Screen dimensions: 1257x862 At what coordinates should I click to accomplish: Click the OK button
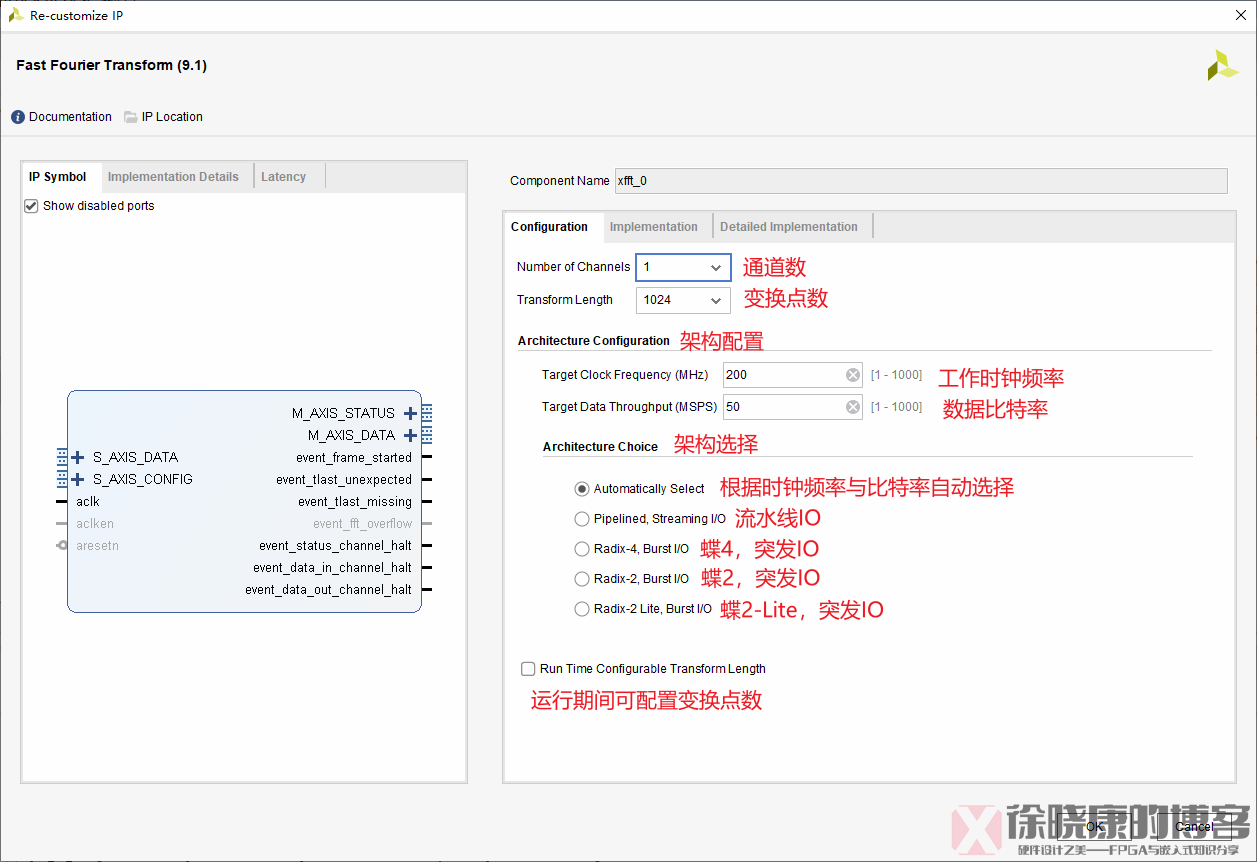(1094, 826)
